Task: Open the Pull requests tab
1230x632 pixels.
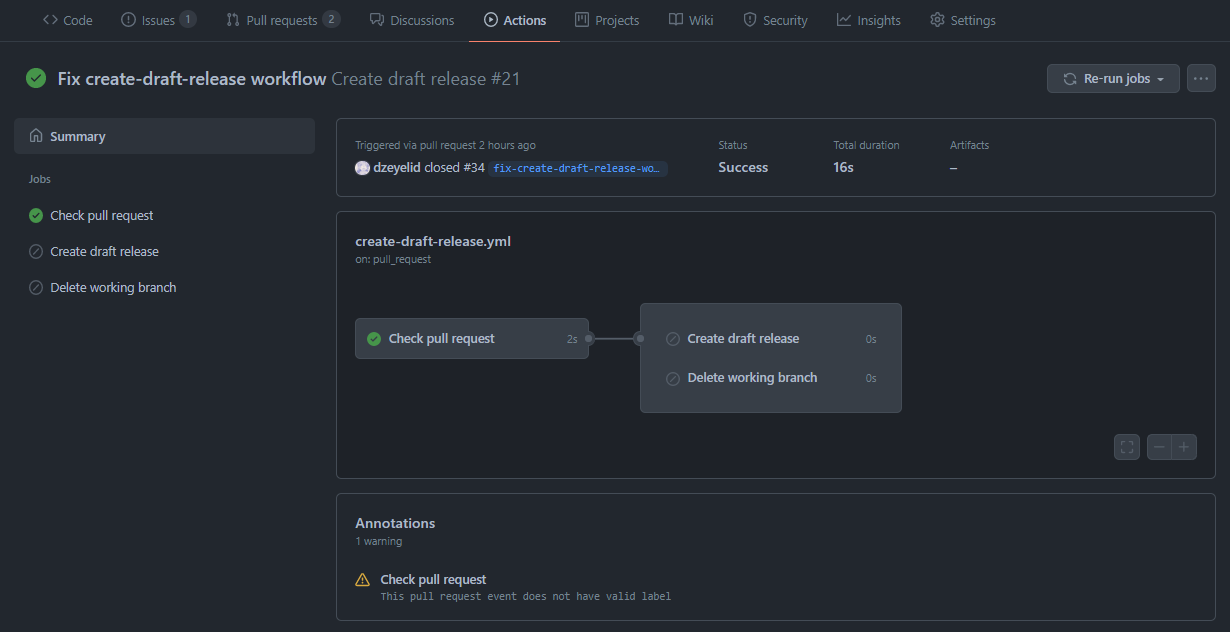Action: 283,19
